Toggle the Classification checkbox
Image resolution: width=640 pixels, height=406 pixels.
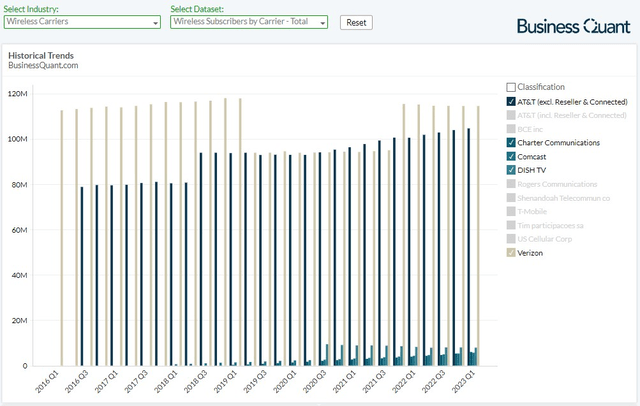pos(511,87)
